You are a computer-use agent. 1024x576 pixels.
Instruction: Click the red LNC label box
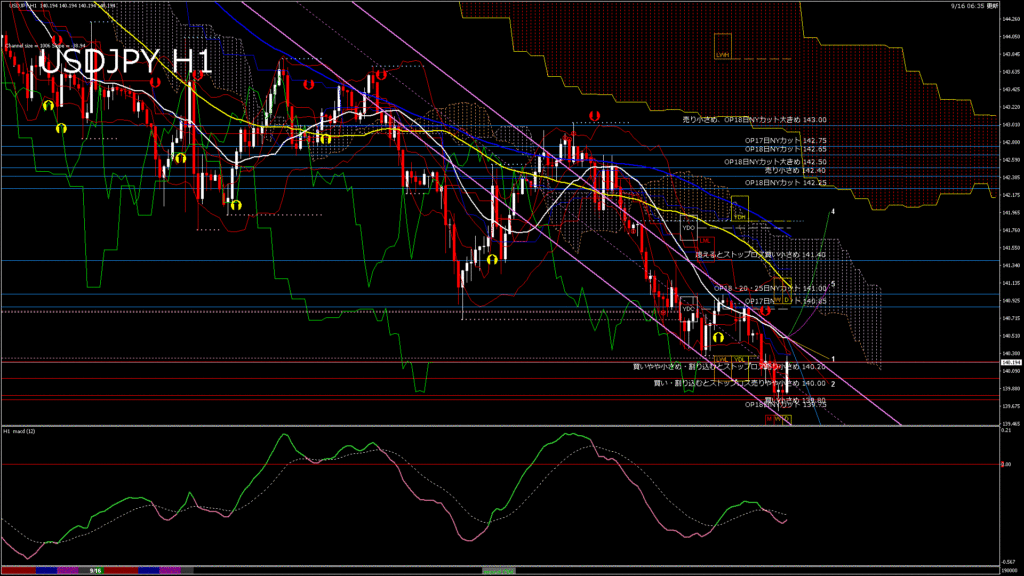click(x=706, y=241)
